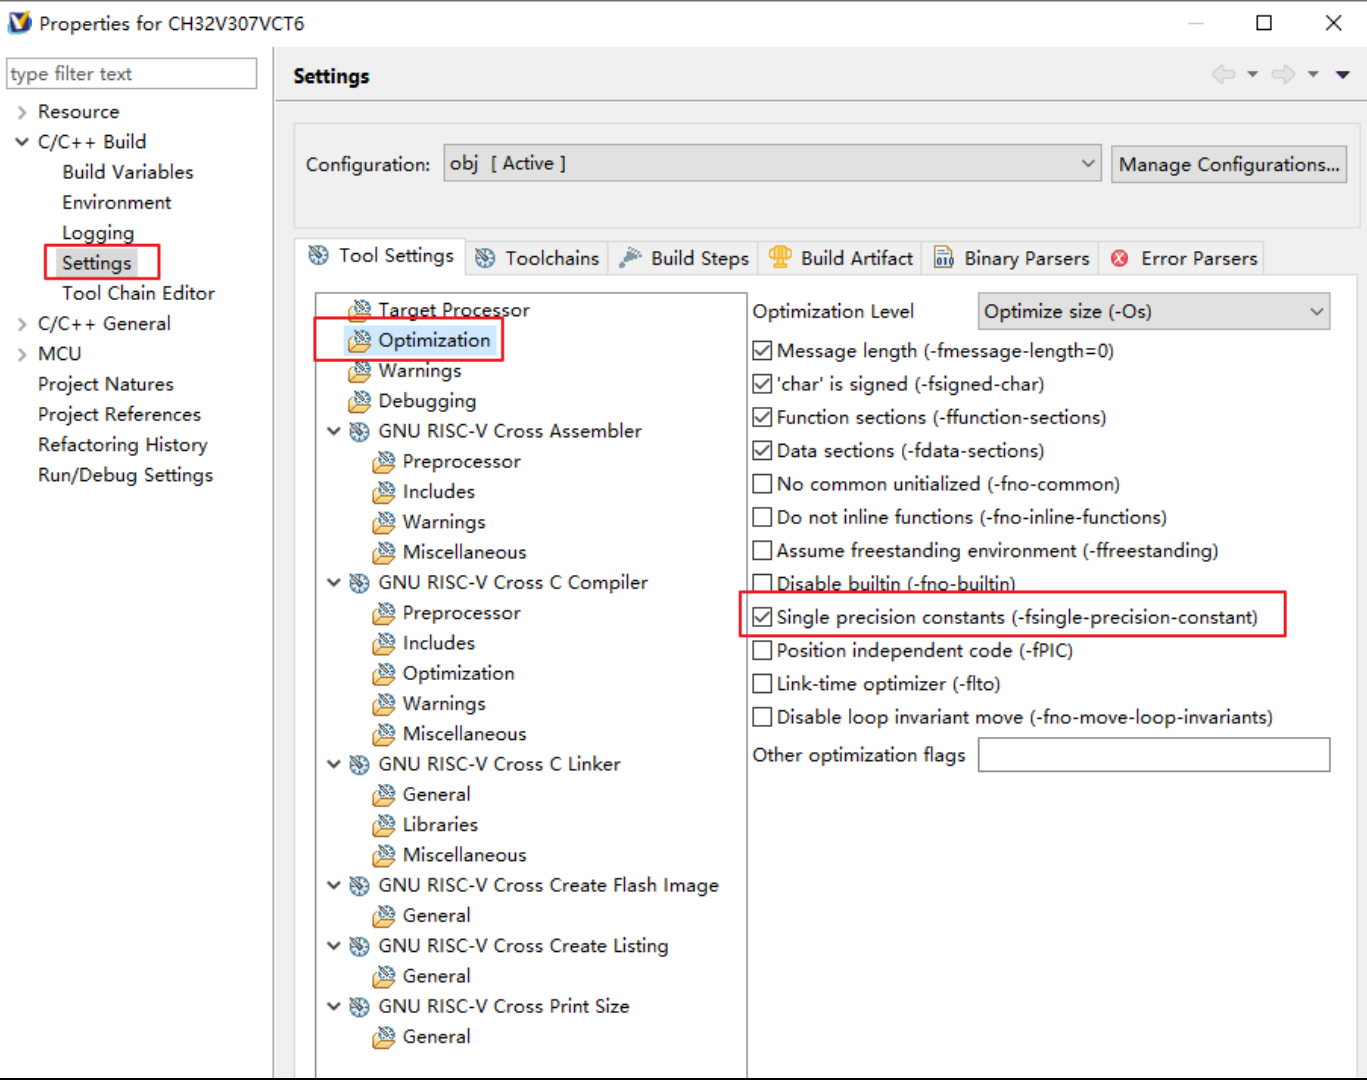Click Print Size tool icon
The image size is (1367, 1080).
pyautogui.click(x=359, y=1007)
